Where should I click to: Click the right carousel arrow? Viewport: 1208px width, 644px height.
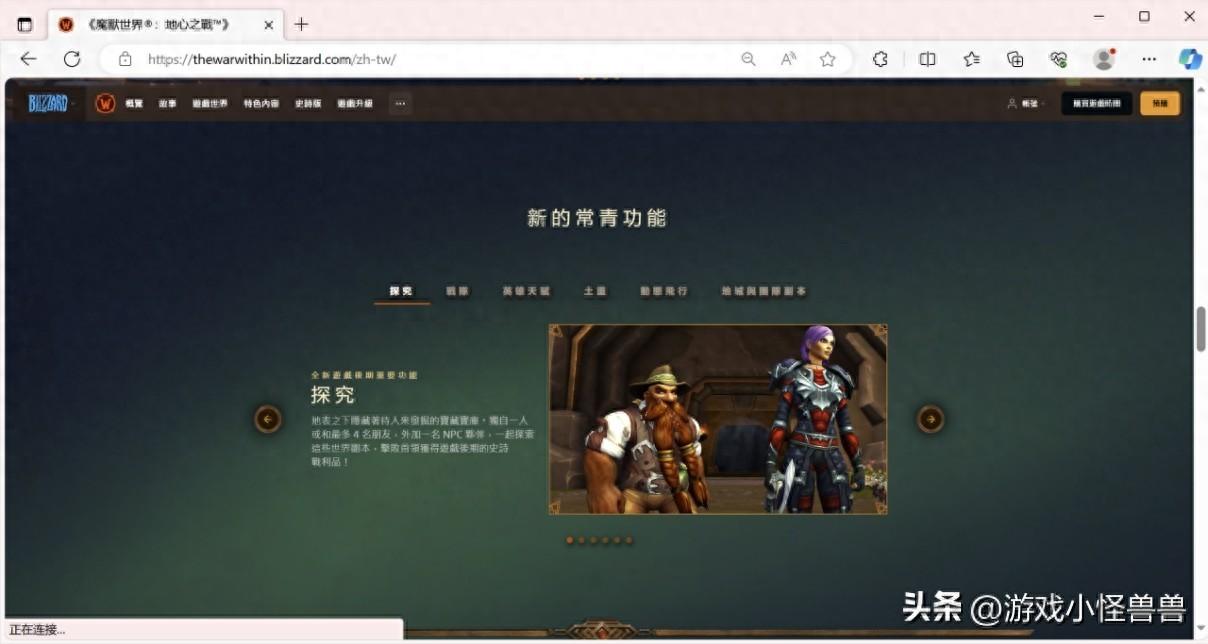[930, 419]
